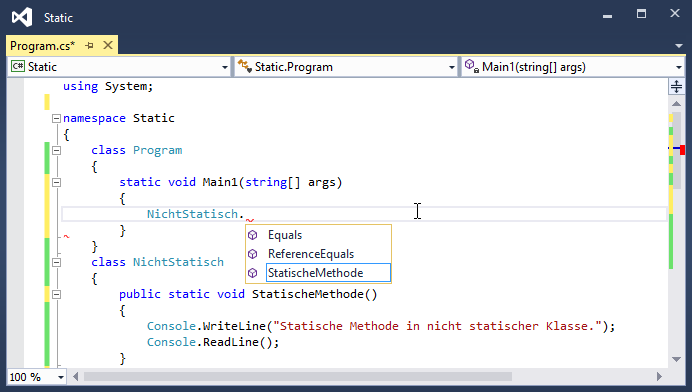Screen dimensions: 692x392
Task: Pin the Program.cs tab
Action: [90, 45]
